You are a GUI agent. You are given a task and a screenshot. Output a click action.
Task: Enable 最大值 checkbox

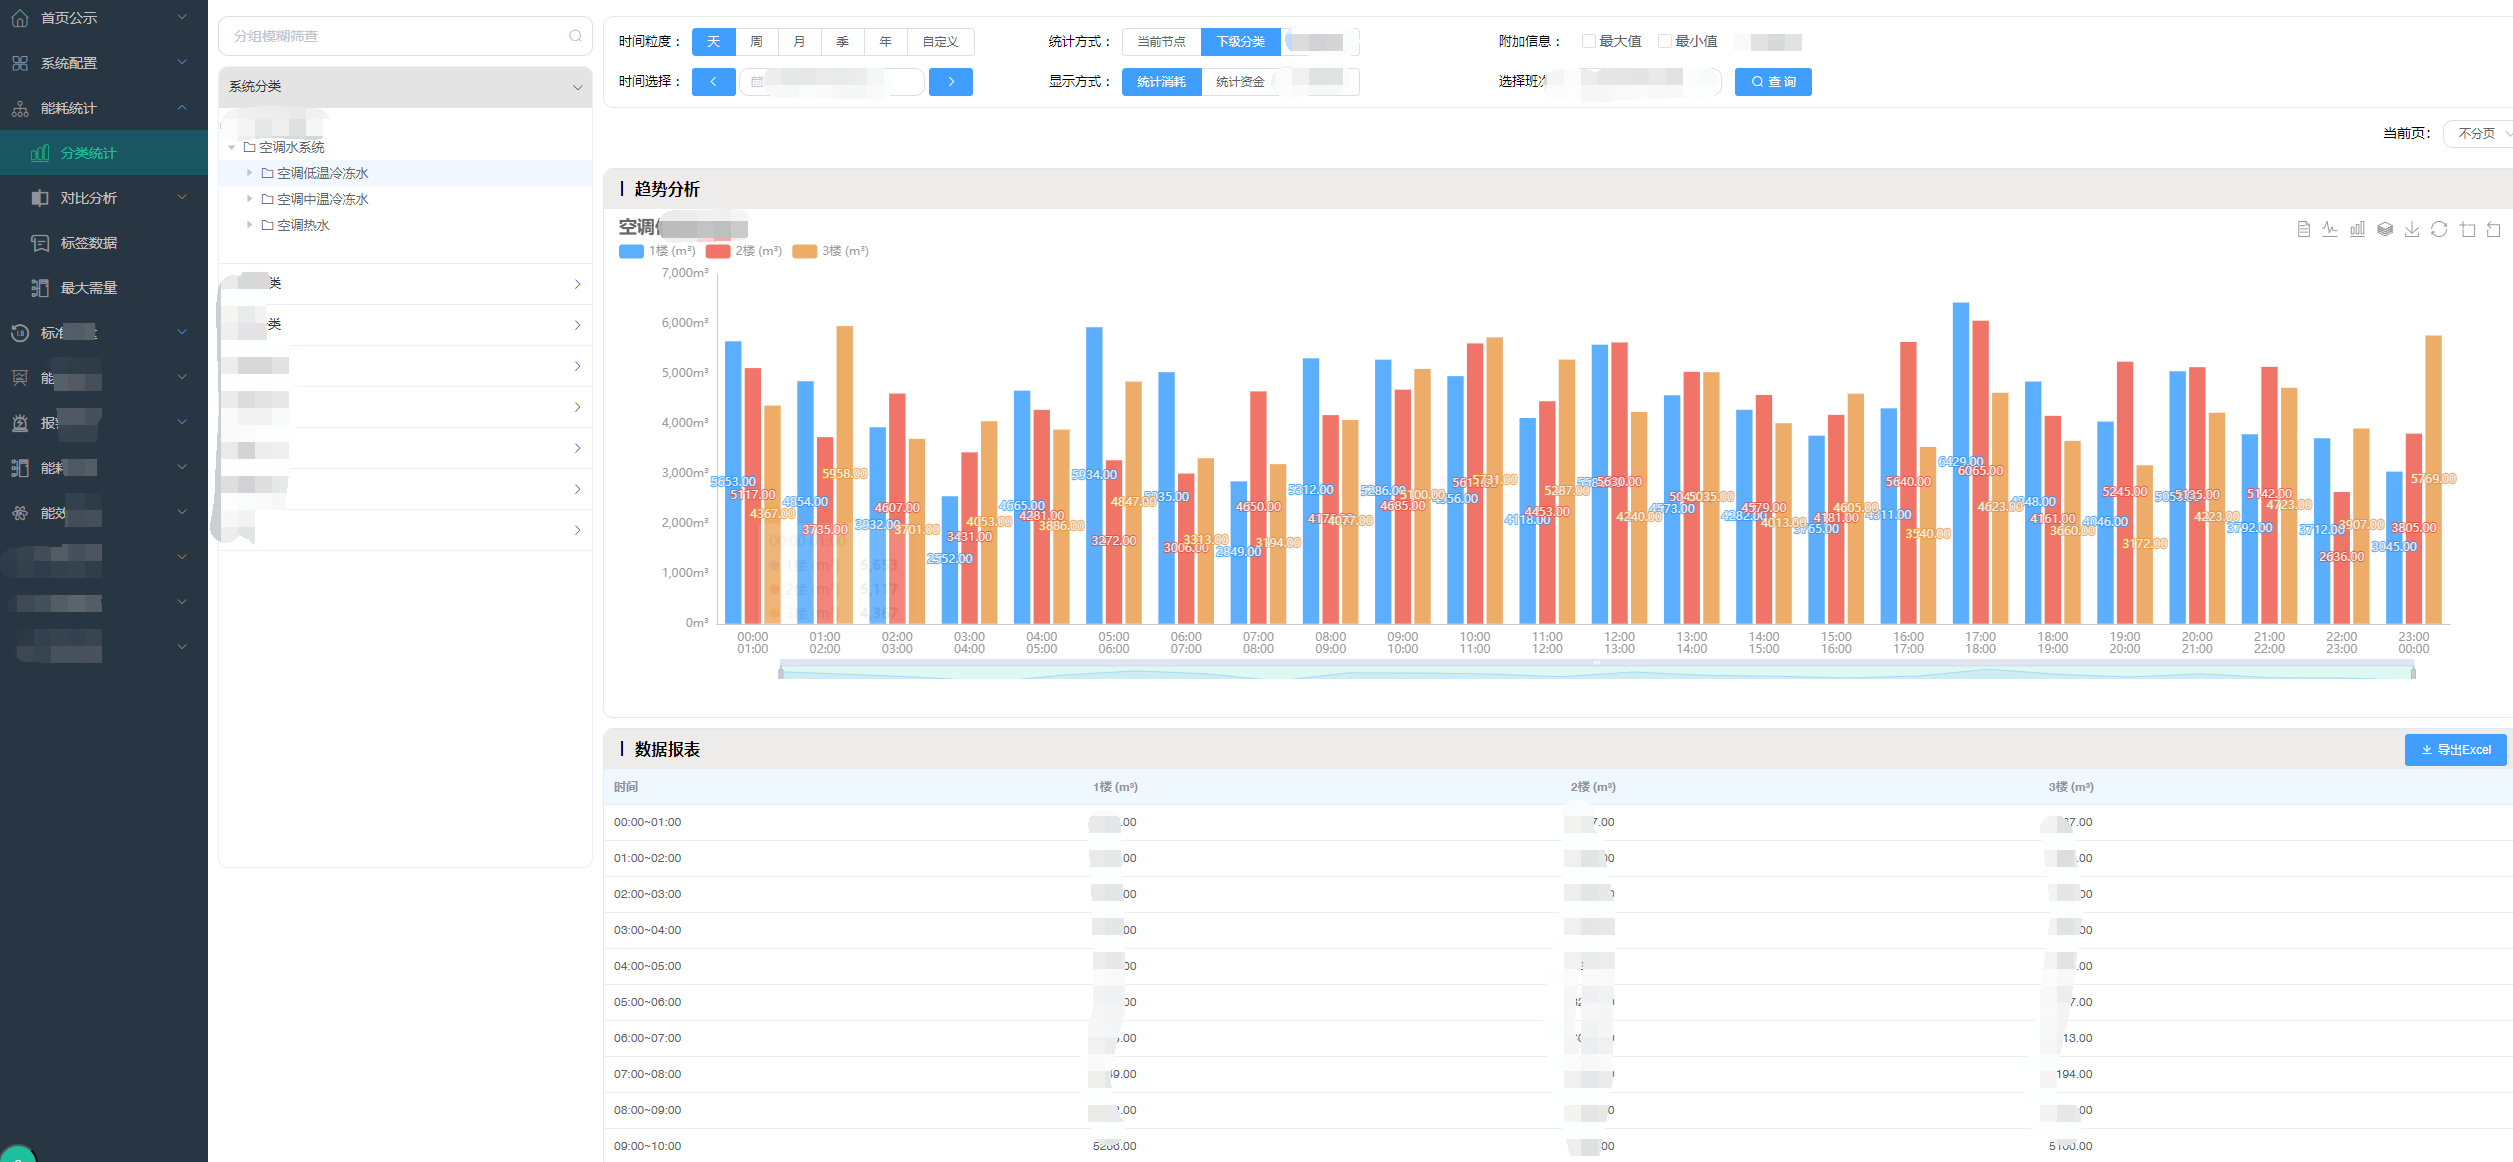coord(1588,41)
